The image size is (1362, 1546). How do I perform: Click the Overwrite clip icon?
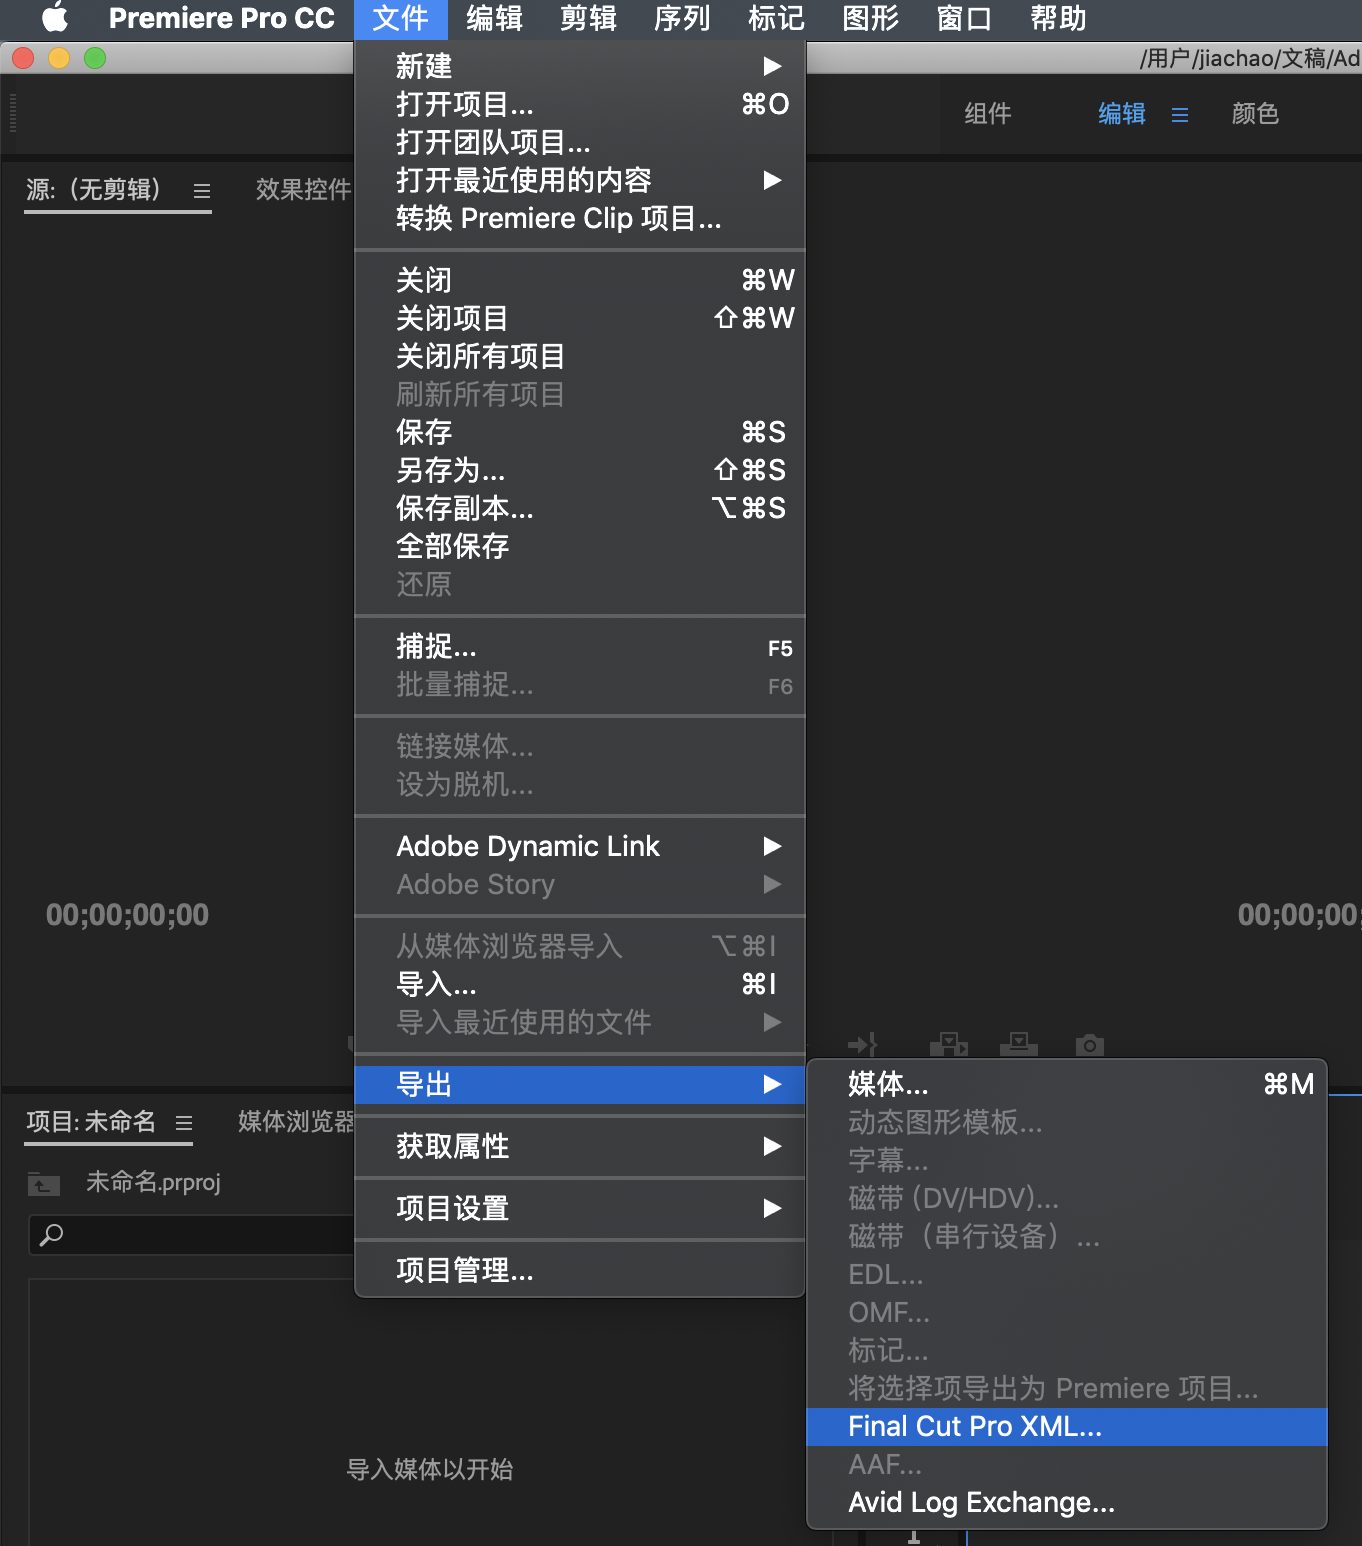pyautogui.click(x=1018, y=1045)
